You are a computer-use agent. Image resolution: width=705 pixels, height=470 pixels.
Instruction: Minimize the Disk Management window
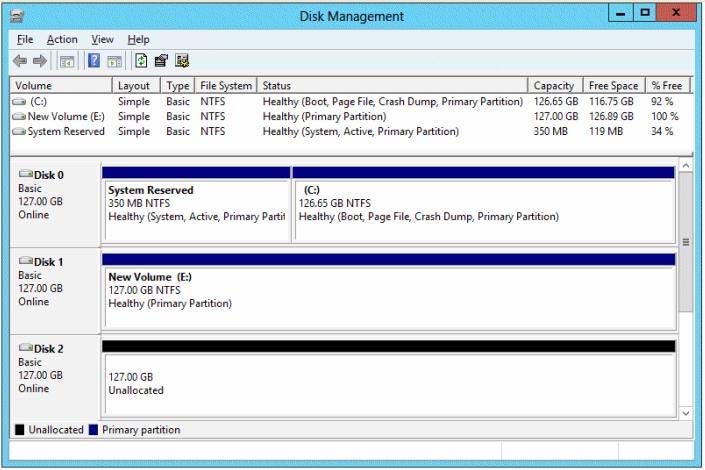(x=620, y=13)
